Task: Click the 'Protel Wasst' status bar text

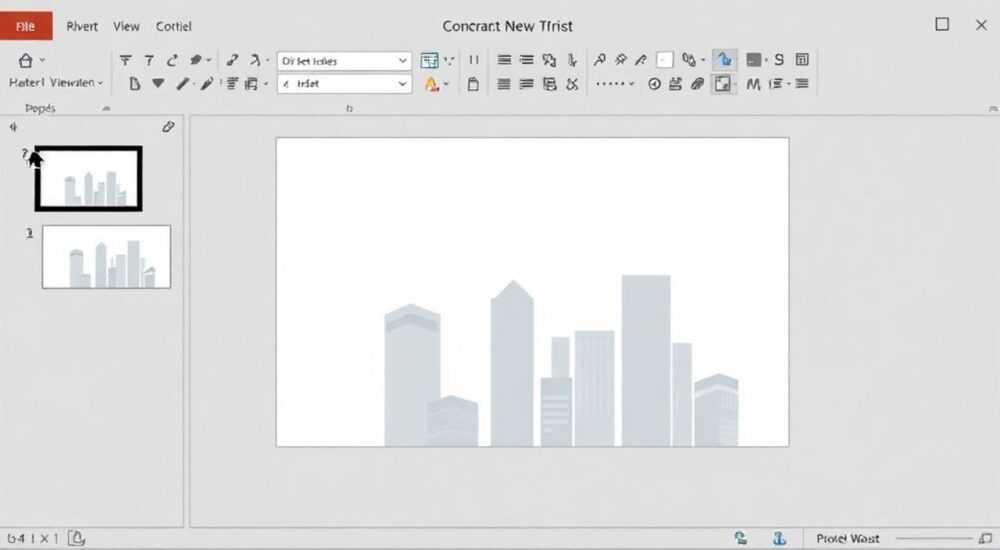Action: 848,539
